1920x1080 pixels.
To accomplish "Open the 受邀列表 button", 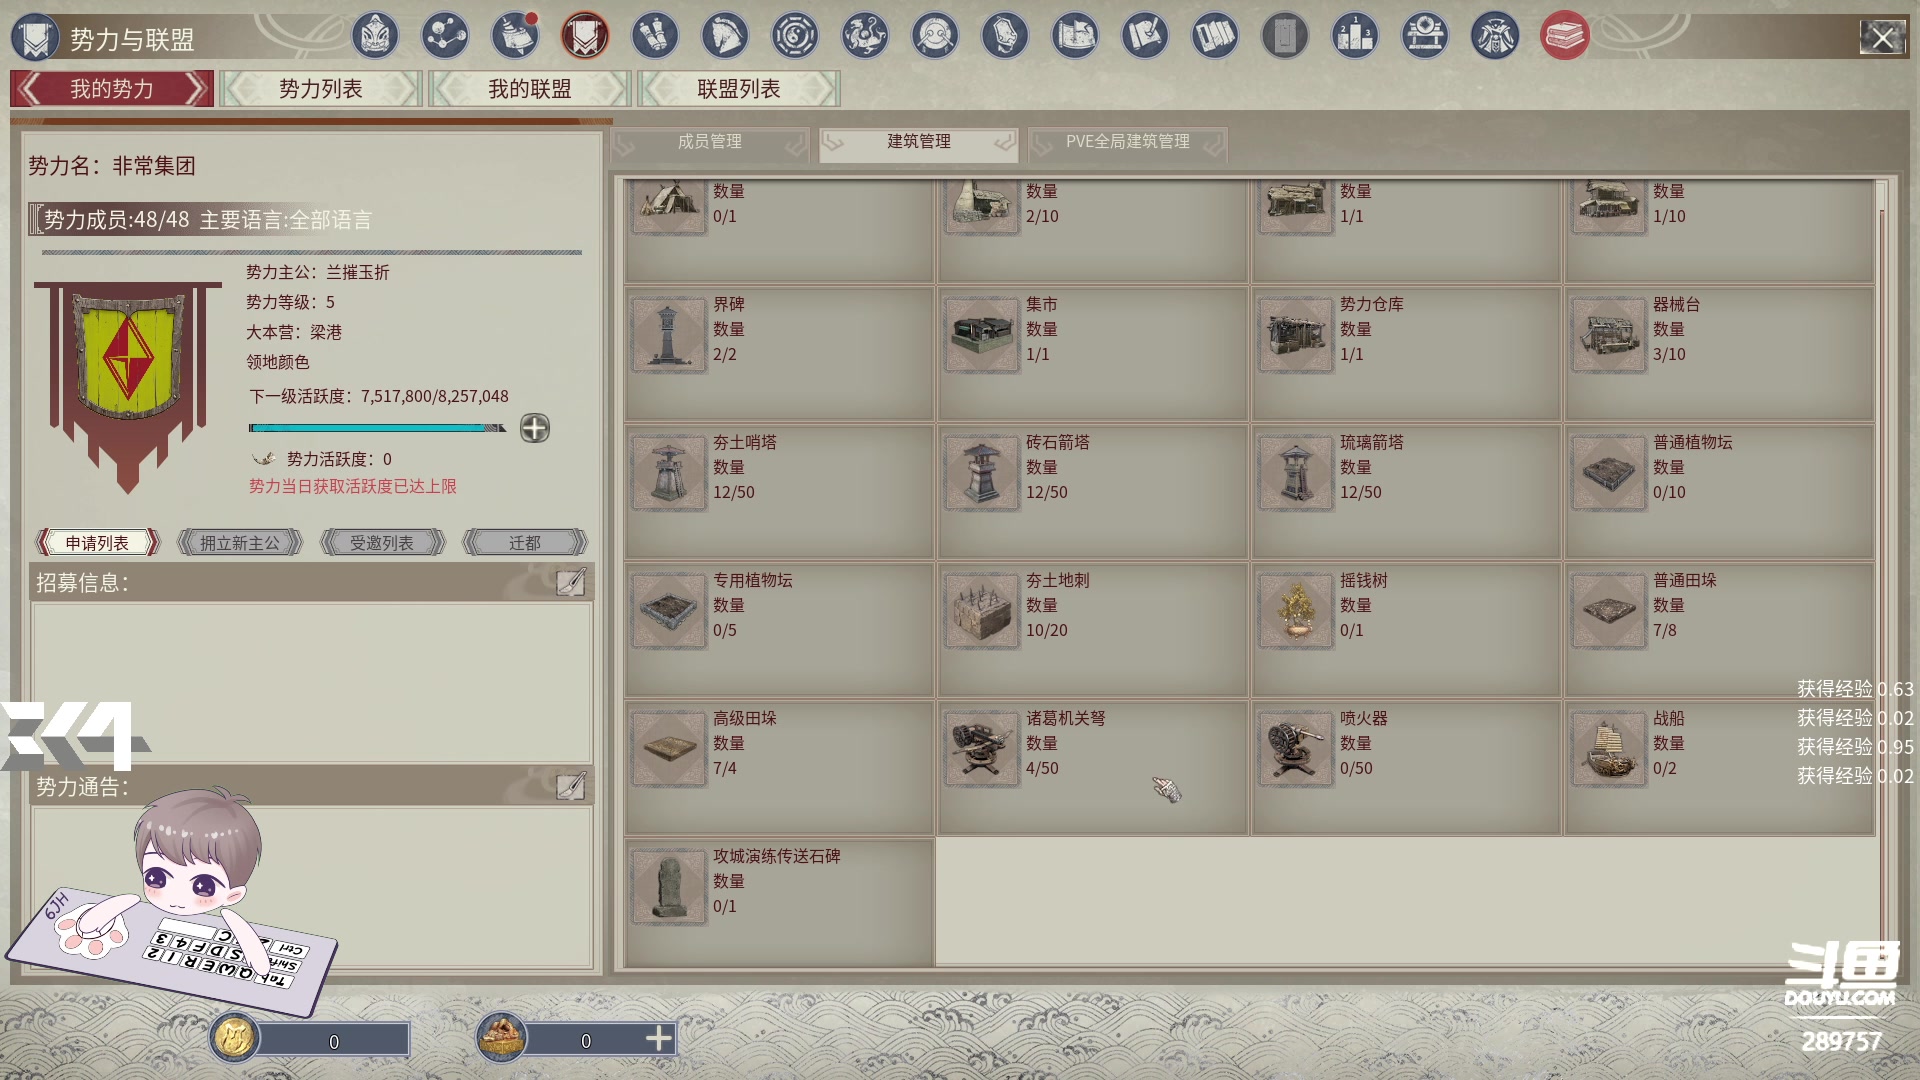I will 381,543.
